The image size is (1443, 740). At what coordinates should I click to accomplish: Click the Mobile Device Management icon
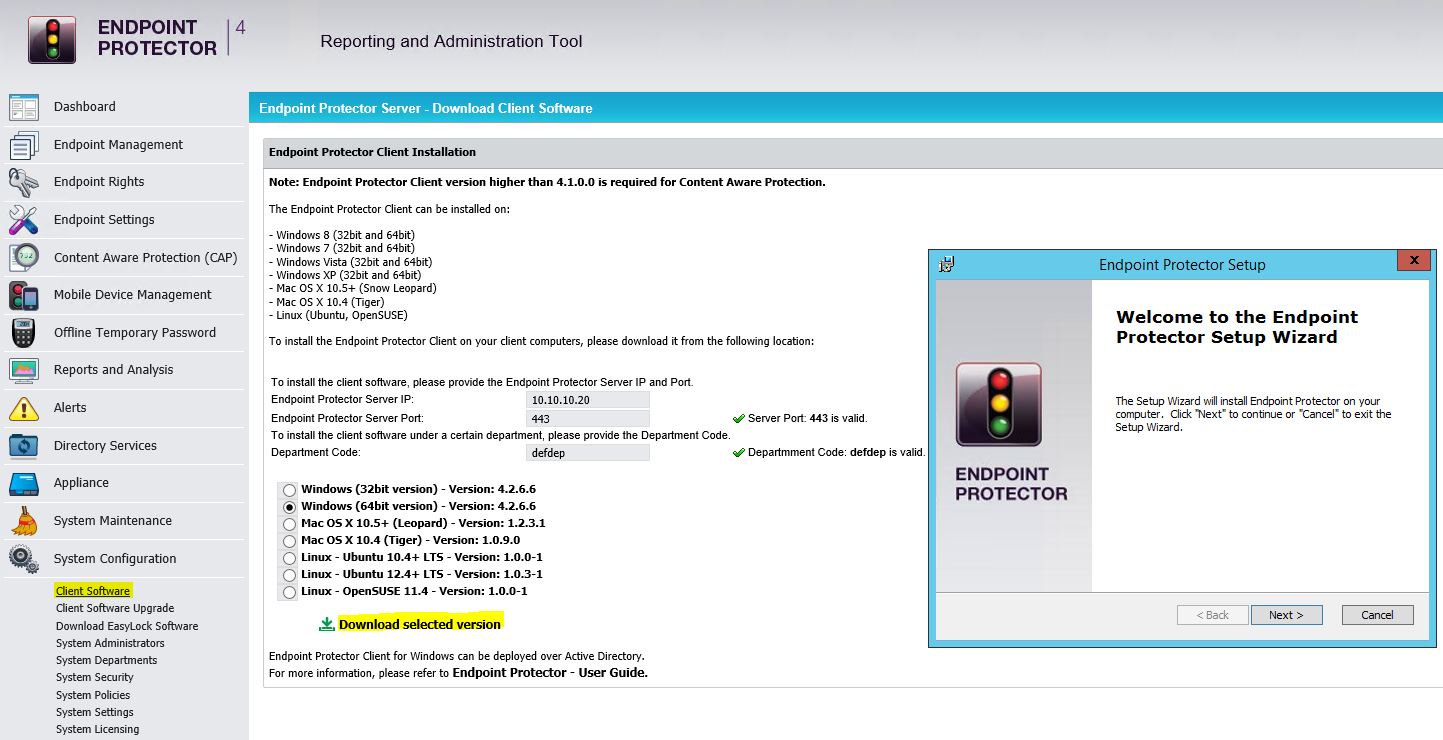[x=23, y=295]
